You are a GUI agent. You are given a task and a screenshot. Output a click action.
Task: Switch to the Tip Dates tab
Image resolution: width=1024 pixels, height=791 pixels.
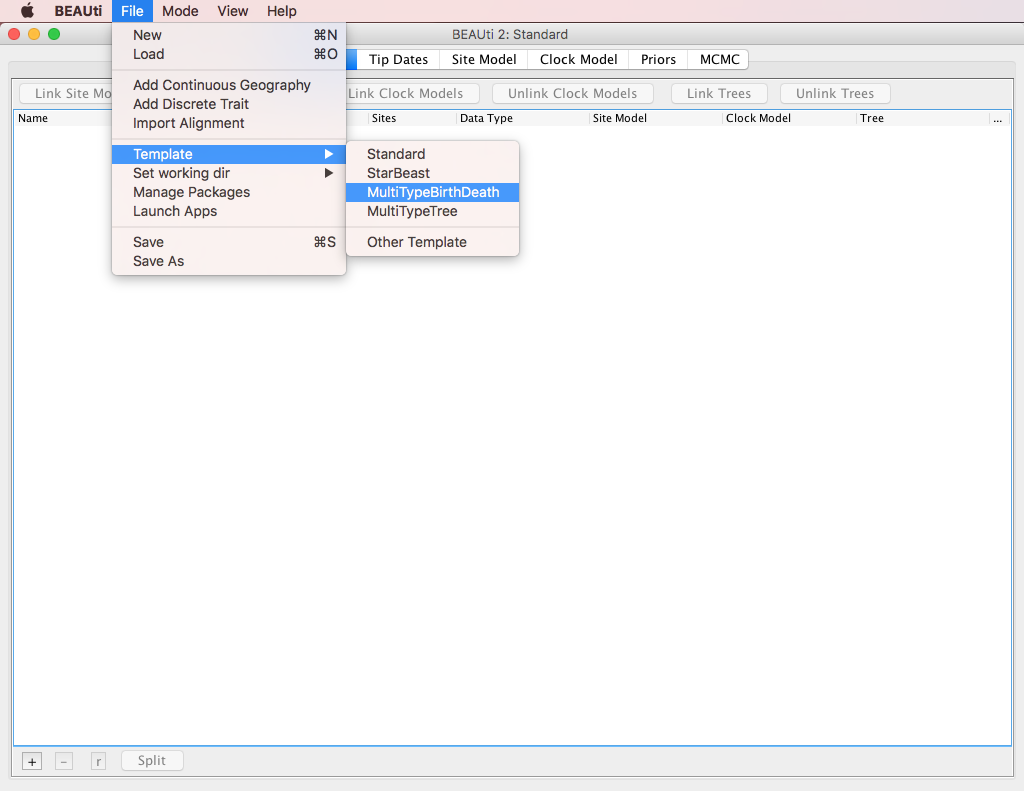point(398,59)
